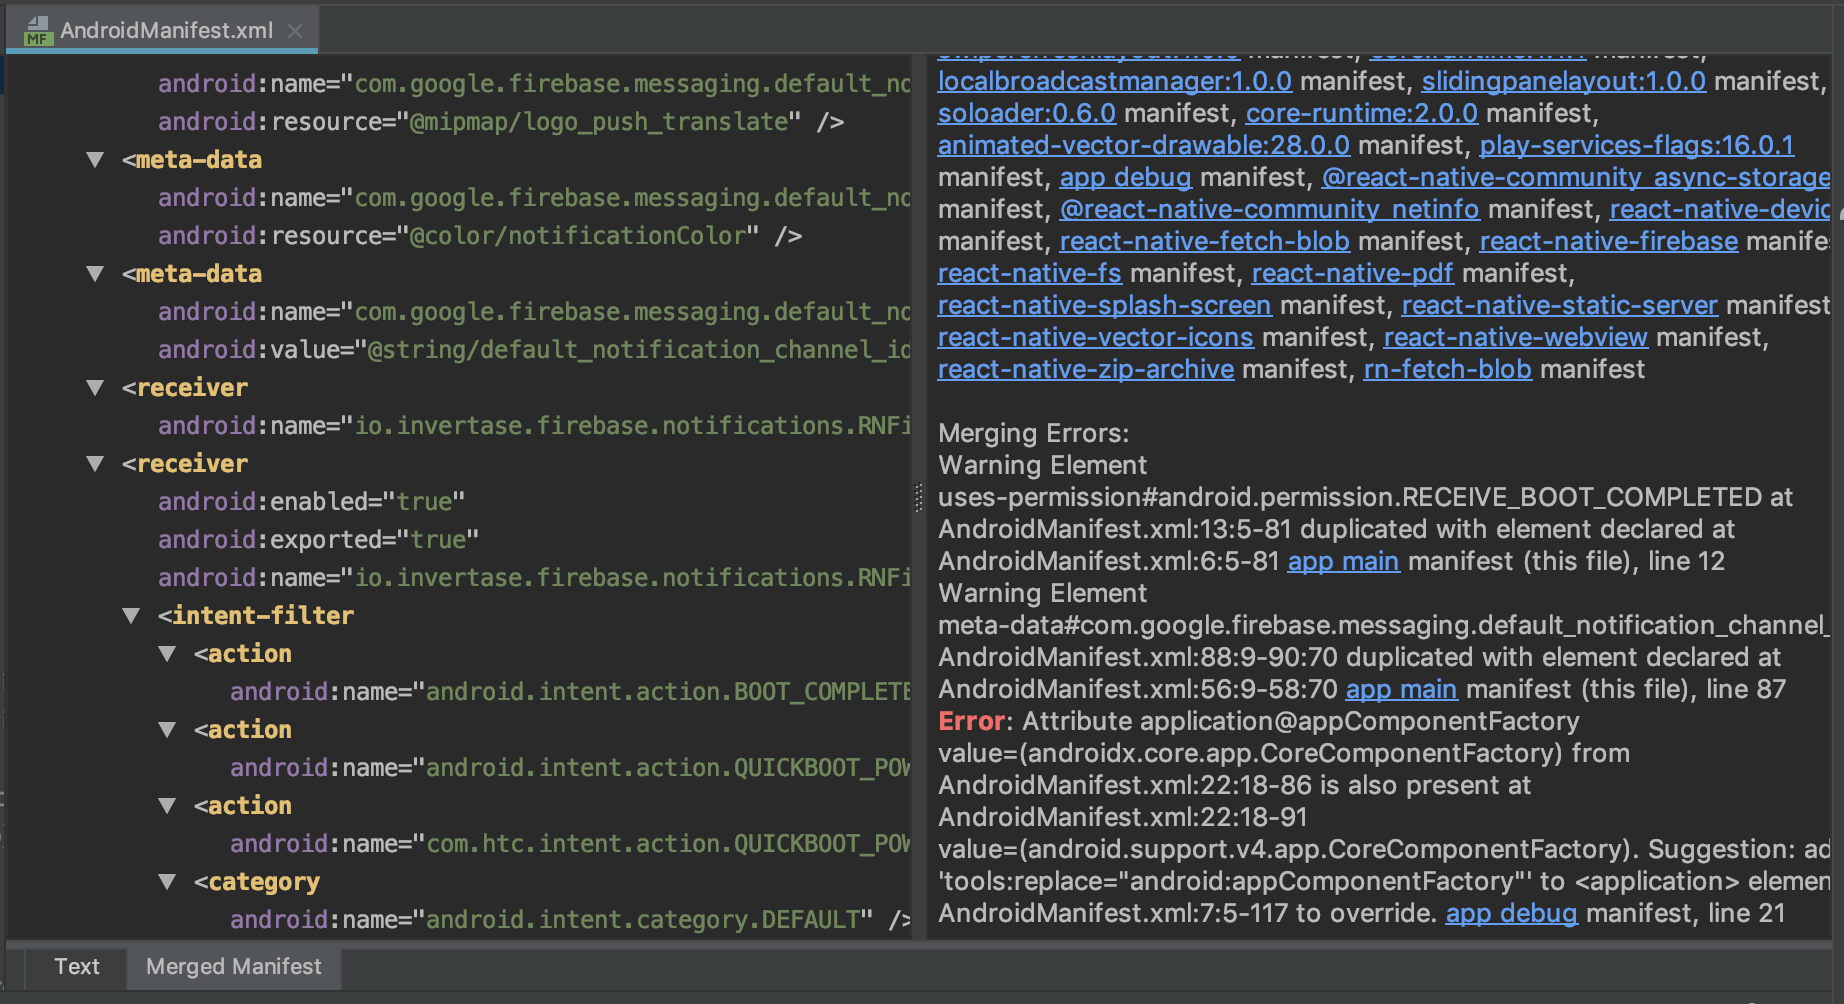Open the react-native-zip-archive link

coord(1085,369)
